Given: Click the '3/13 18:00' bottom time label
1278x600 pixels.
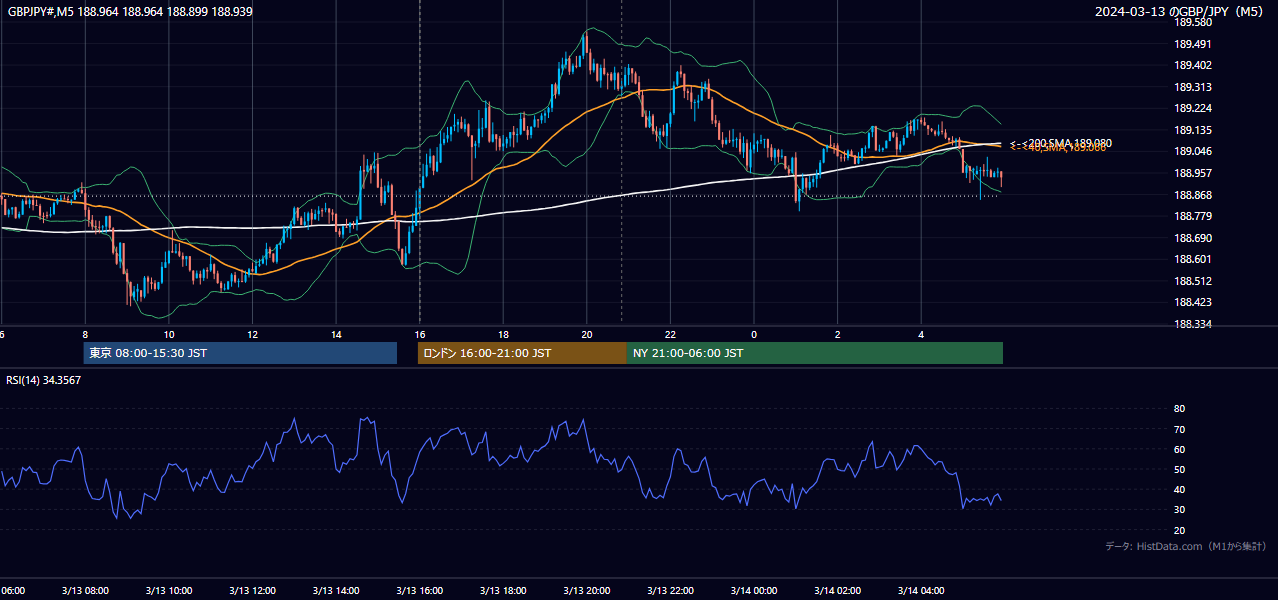Looking at the screenshot, I should 504,591.
